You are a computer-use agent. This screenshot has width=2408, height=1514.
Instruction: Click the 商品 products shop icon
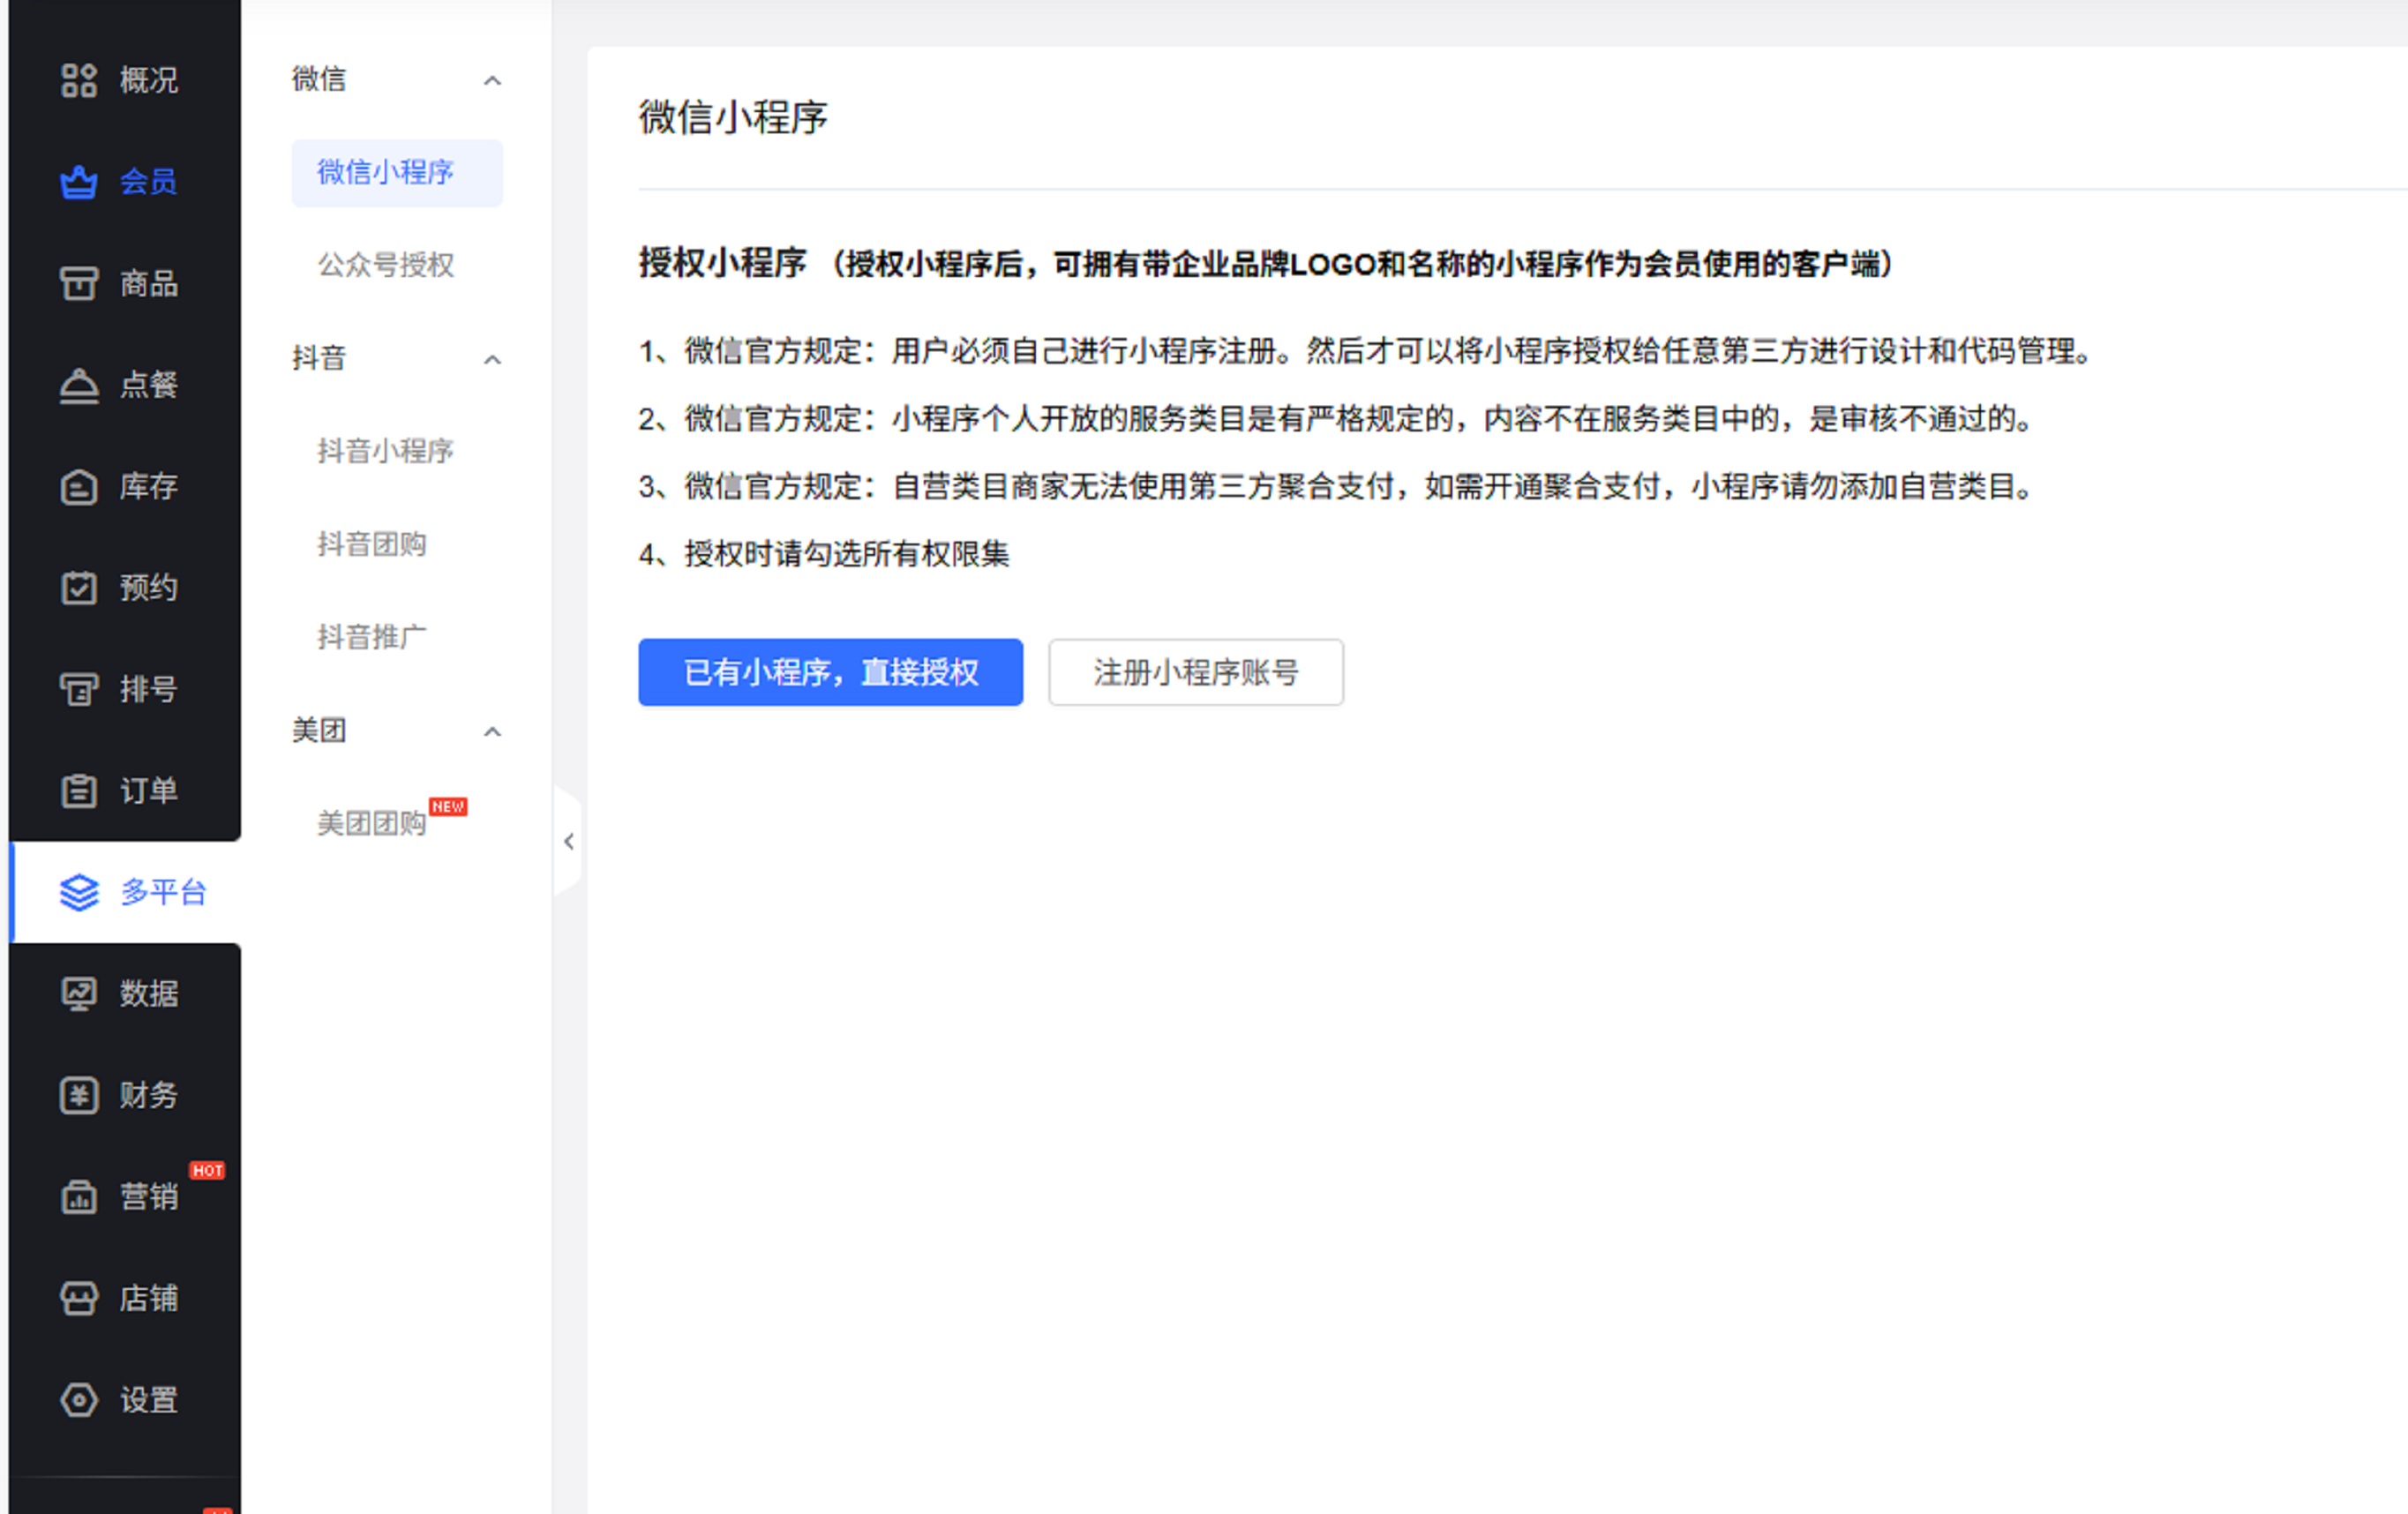[79, 284]
